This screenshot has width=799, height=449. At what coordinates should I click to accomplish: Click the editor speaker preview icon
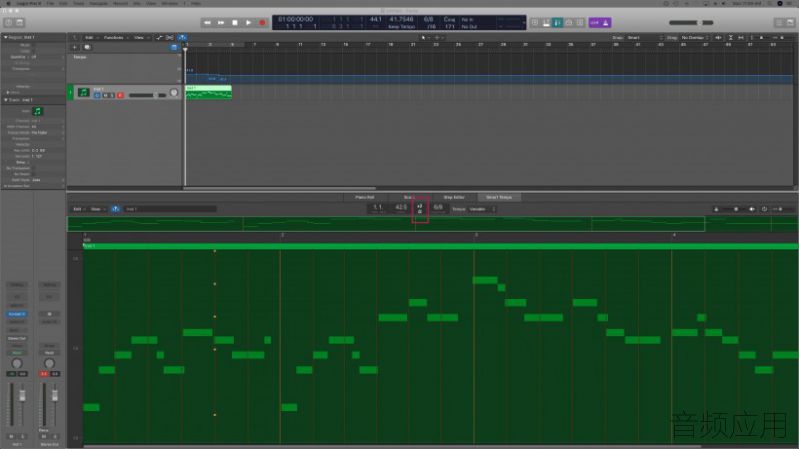tap(752, 209)
